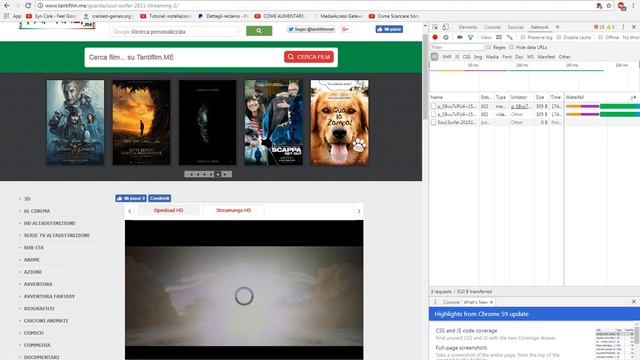Sort by the Waterfall column header
This screenshot has width=640, height=360.
click(601, 97)
